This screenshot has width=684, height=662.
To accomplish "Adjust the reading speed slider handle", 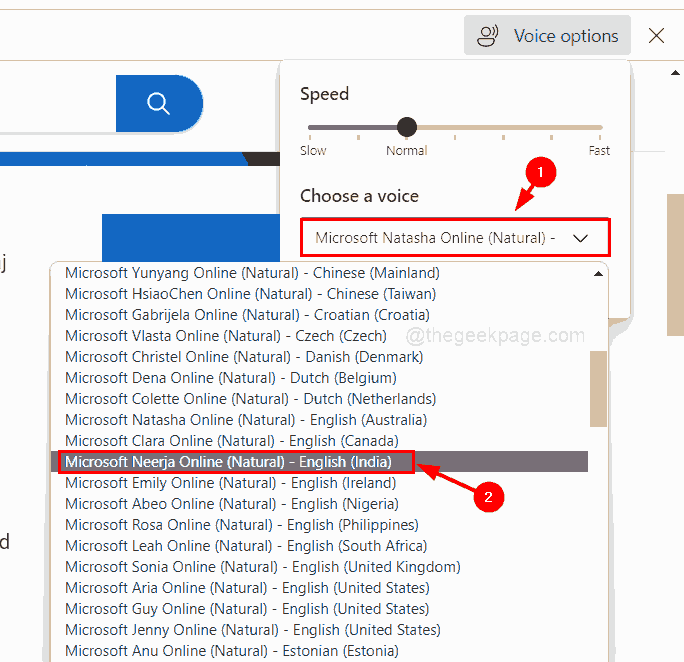I will [x=406, y=127].
